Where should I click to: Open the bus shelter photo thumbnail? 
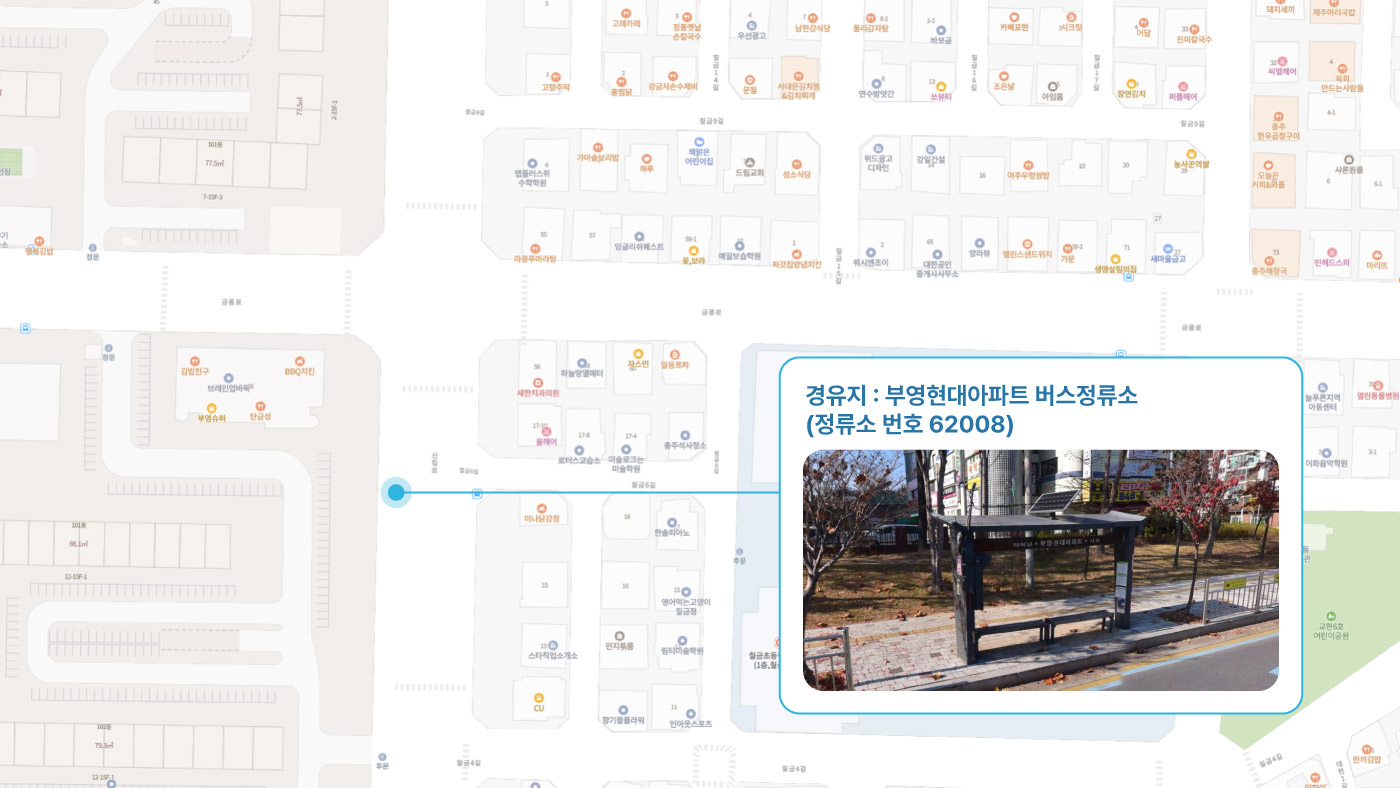pyautogui.click(x=1040, y=570)
